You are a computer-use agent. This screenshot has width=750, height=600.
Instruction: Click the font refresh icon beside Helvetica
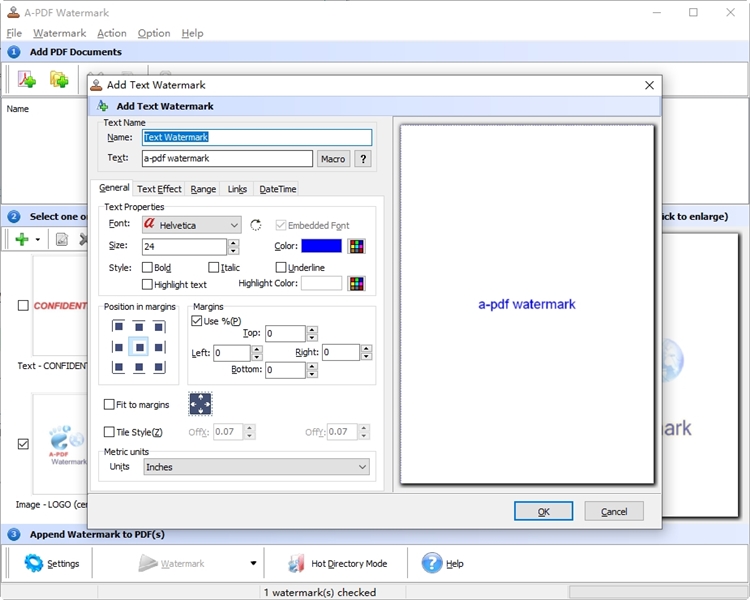click(256, 226)
